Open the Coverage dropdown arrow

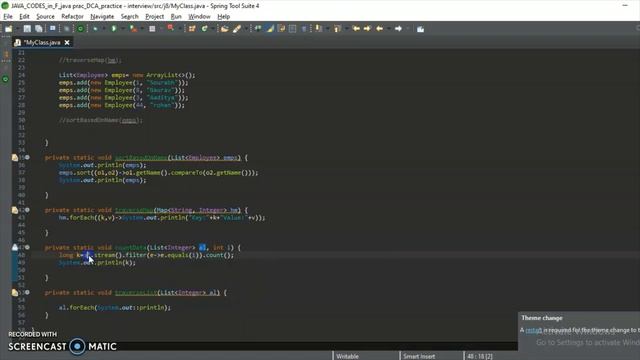tap(141, 29)
